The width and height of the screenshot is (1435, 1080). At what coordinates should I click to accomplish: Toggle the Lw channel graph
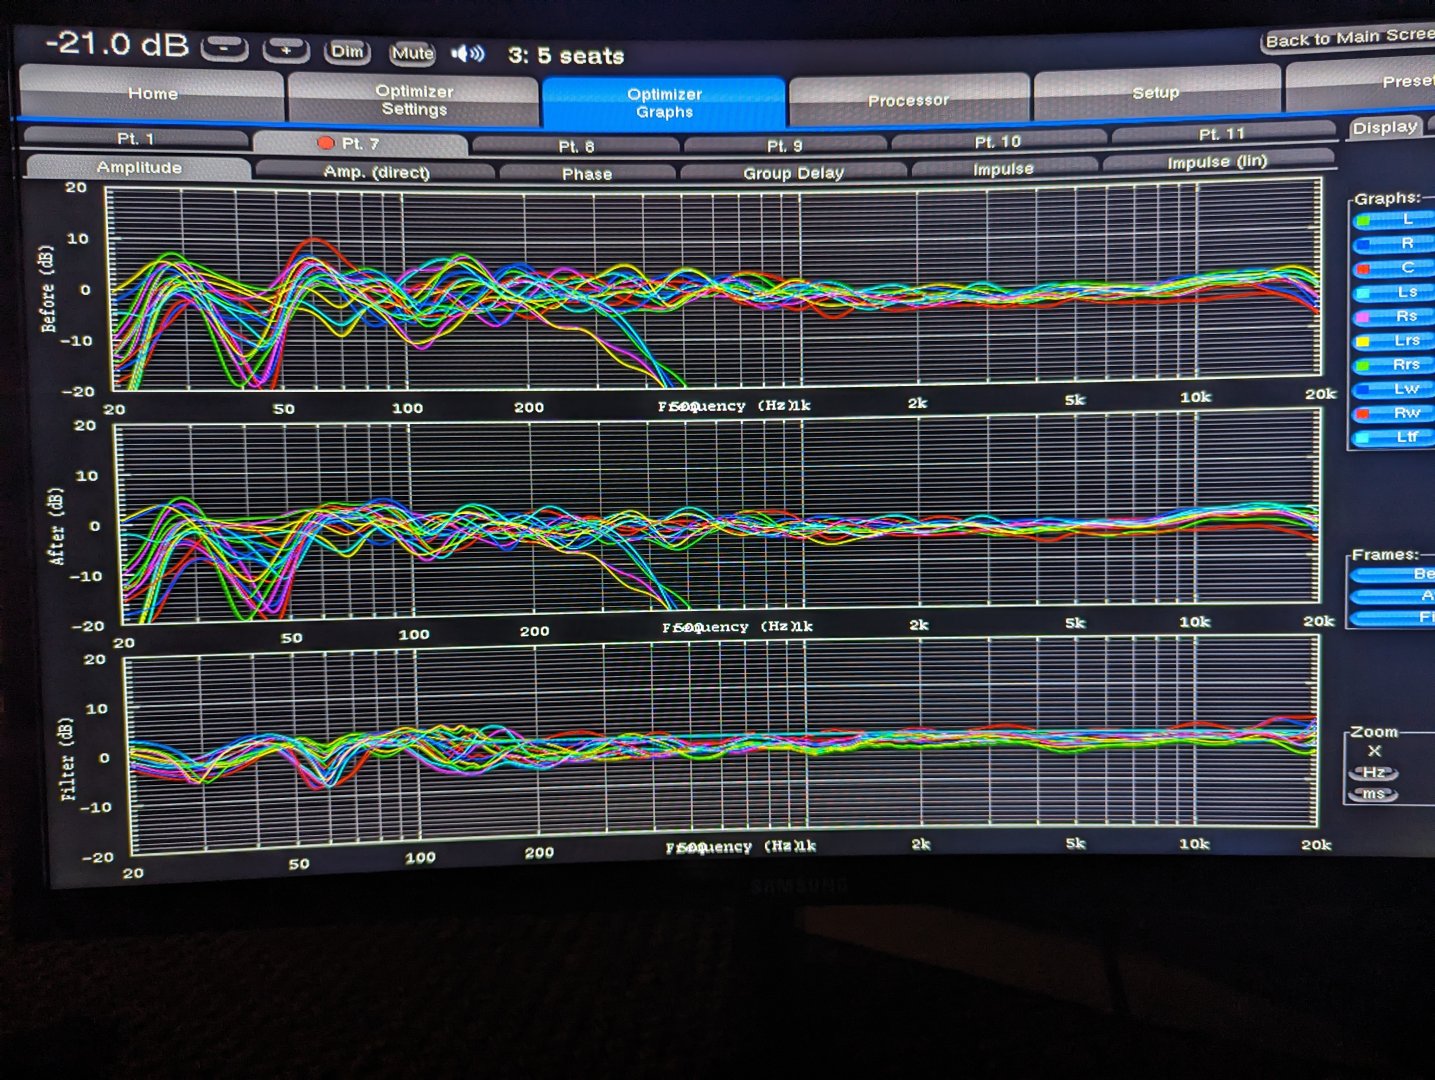pos(1396,389)
